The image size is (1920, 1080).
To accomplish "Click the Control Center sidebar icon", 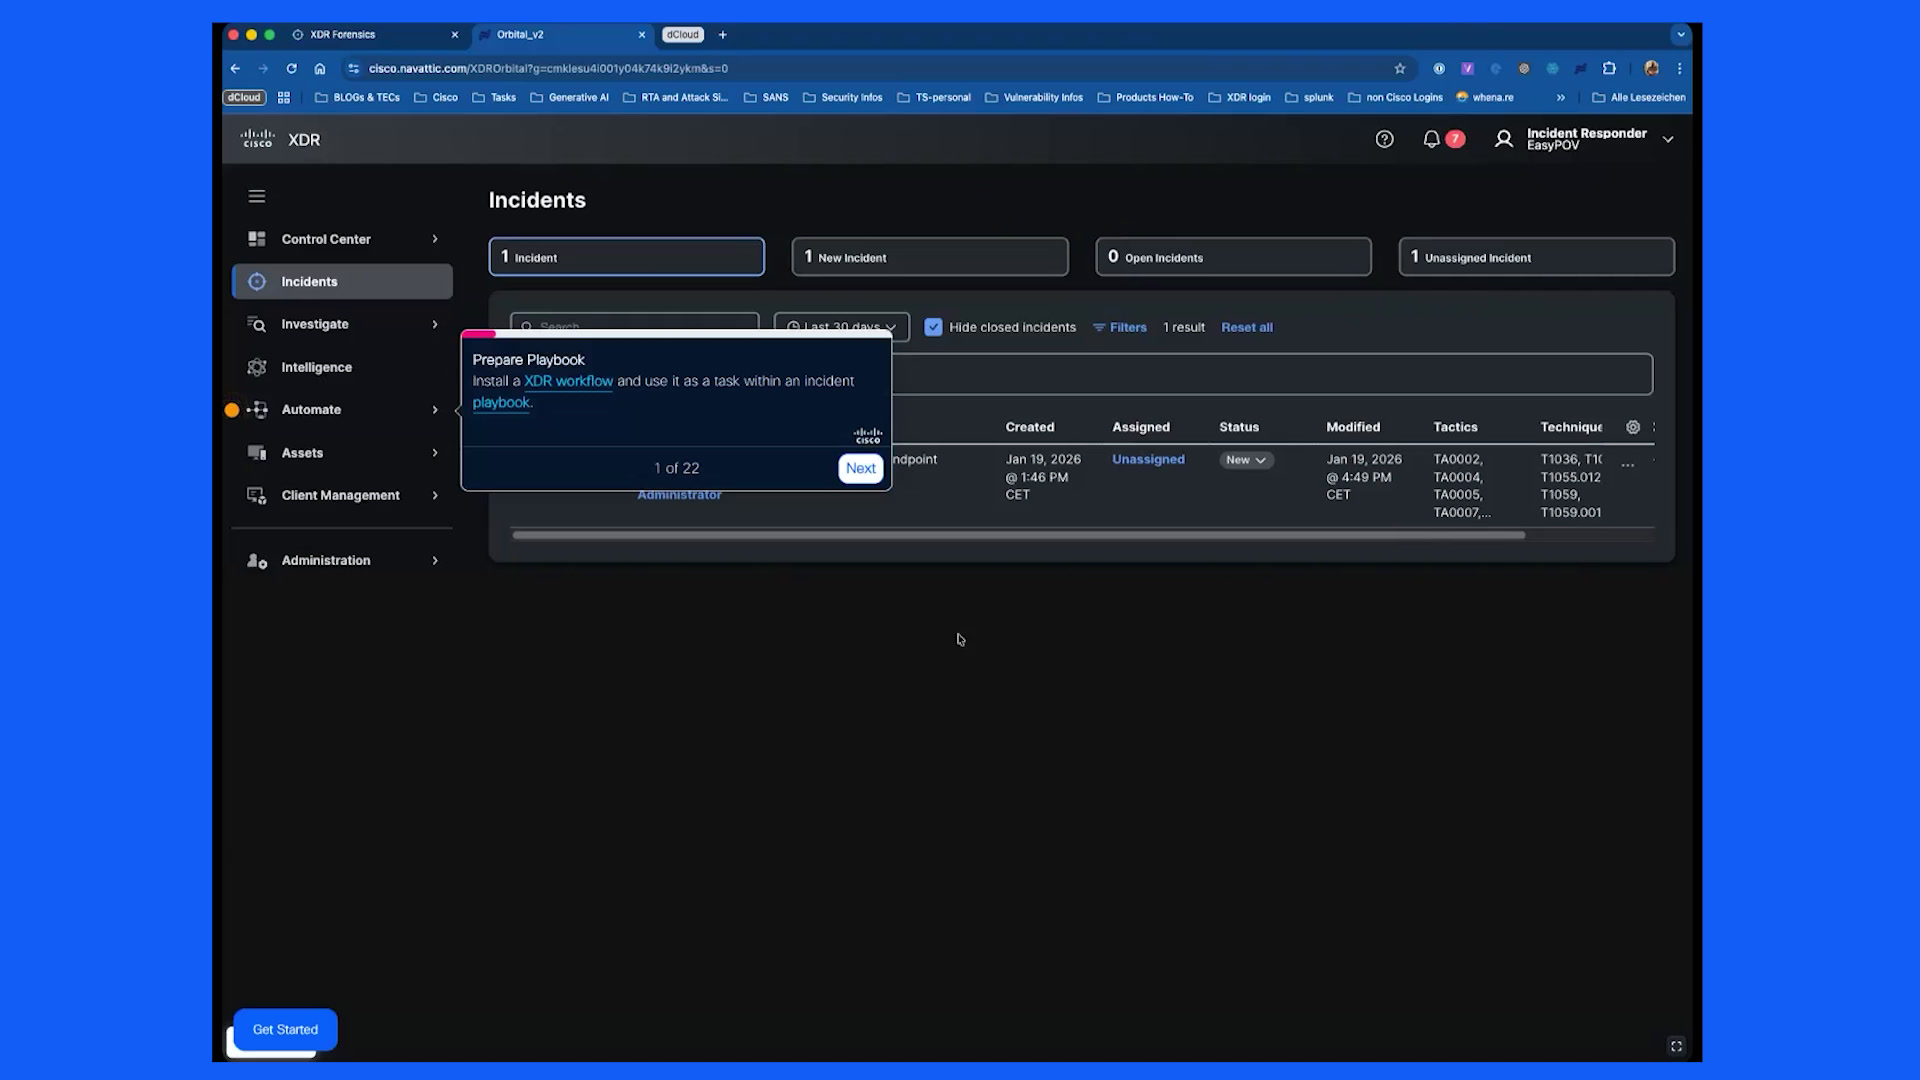I will (257, 239).
